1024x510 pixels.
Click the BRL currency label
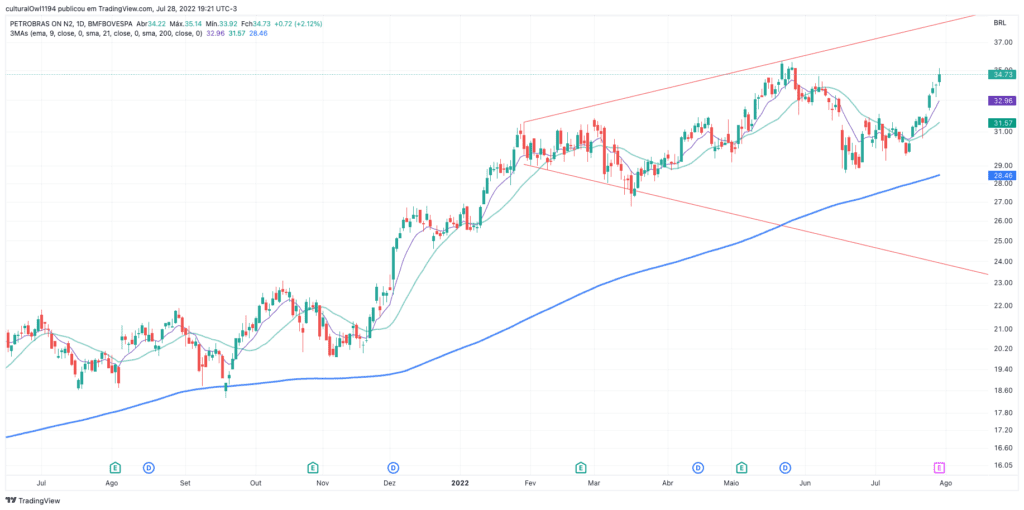click(x=1000, y=23)
